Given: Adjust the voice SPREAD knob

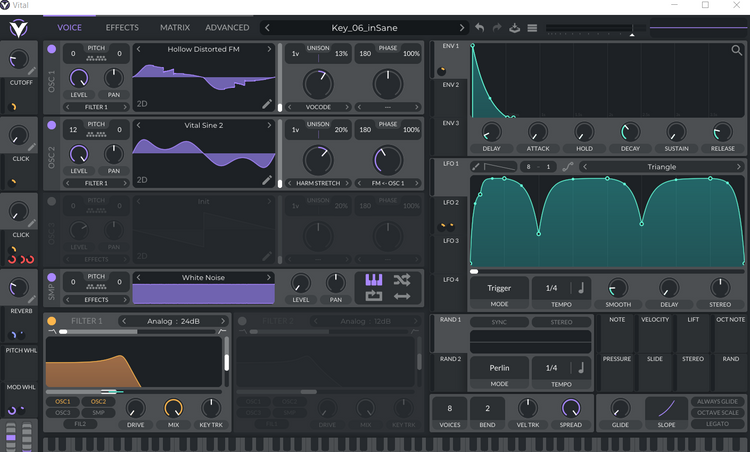Looking at the screenshot, I should (571, 408).
